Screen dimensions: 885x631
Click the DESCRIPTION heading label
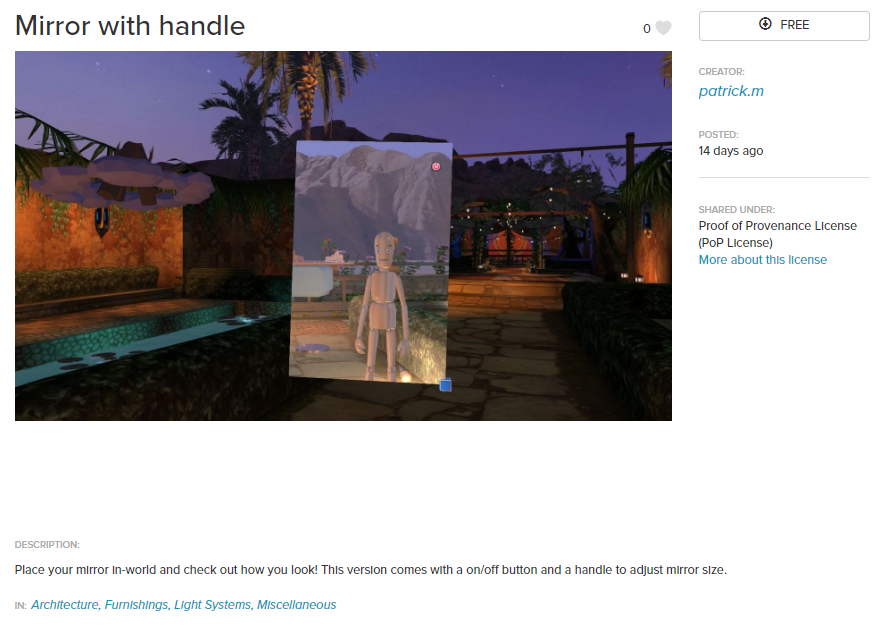47,545
